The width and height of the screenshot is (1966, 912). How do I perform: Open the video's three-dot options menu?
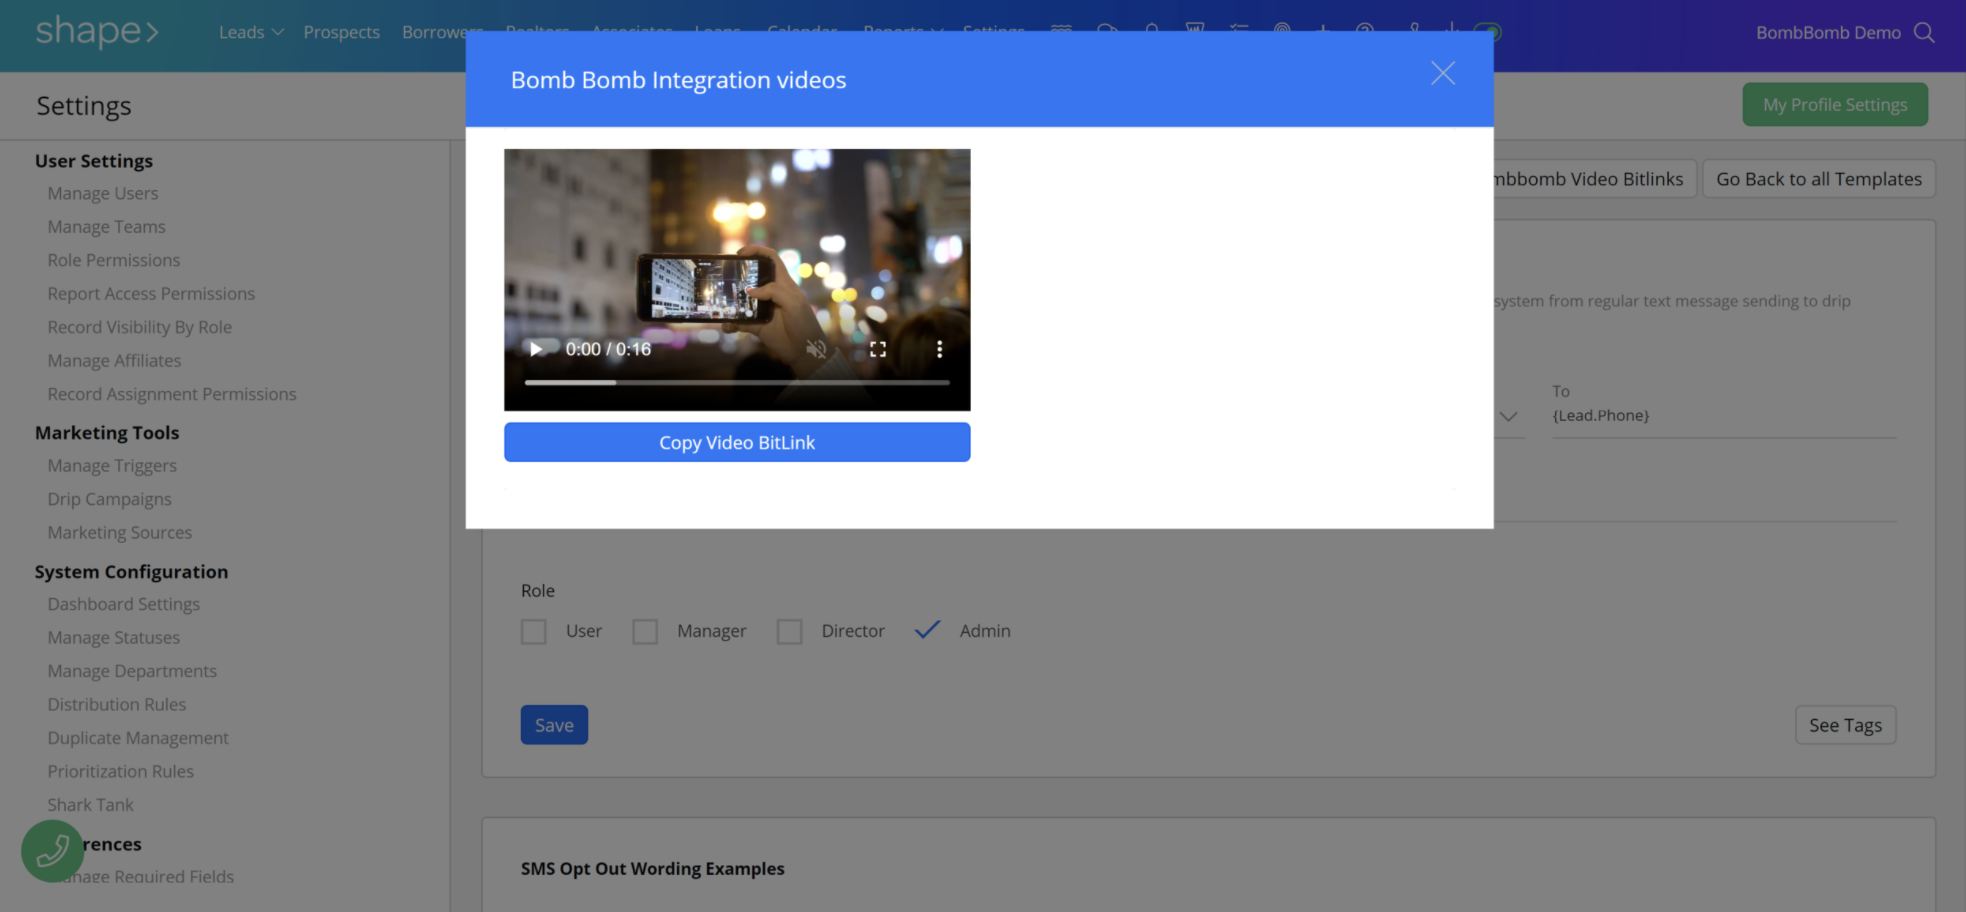click(x=939, y=349)
